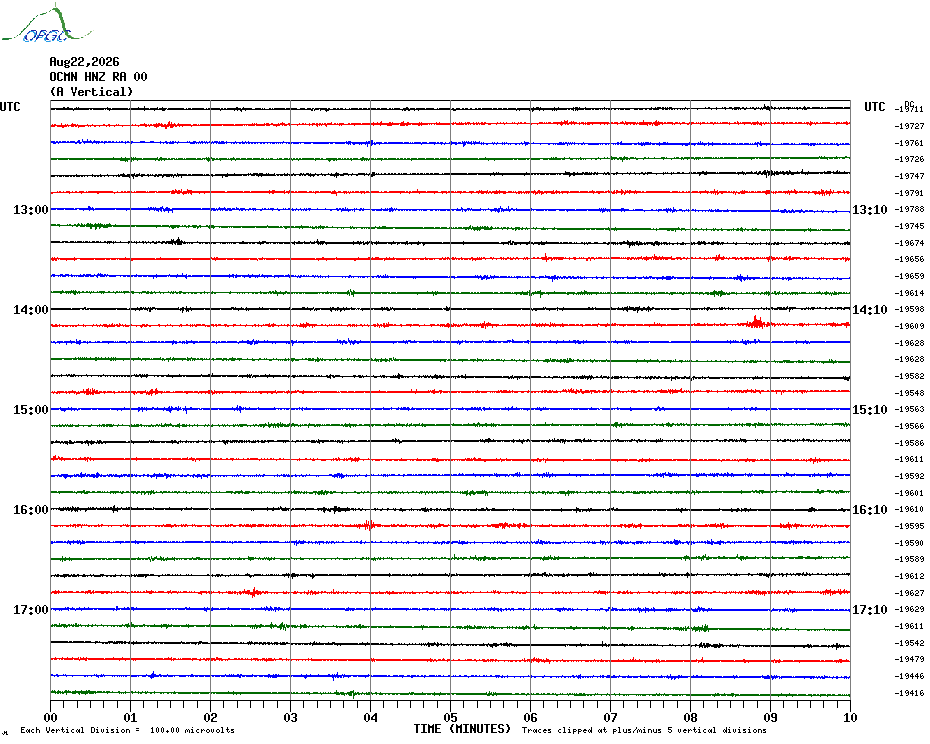The width and height of the screenshot is (930, 744).
Task: Click the DC value -19674
Action: (x=909, y=243)
